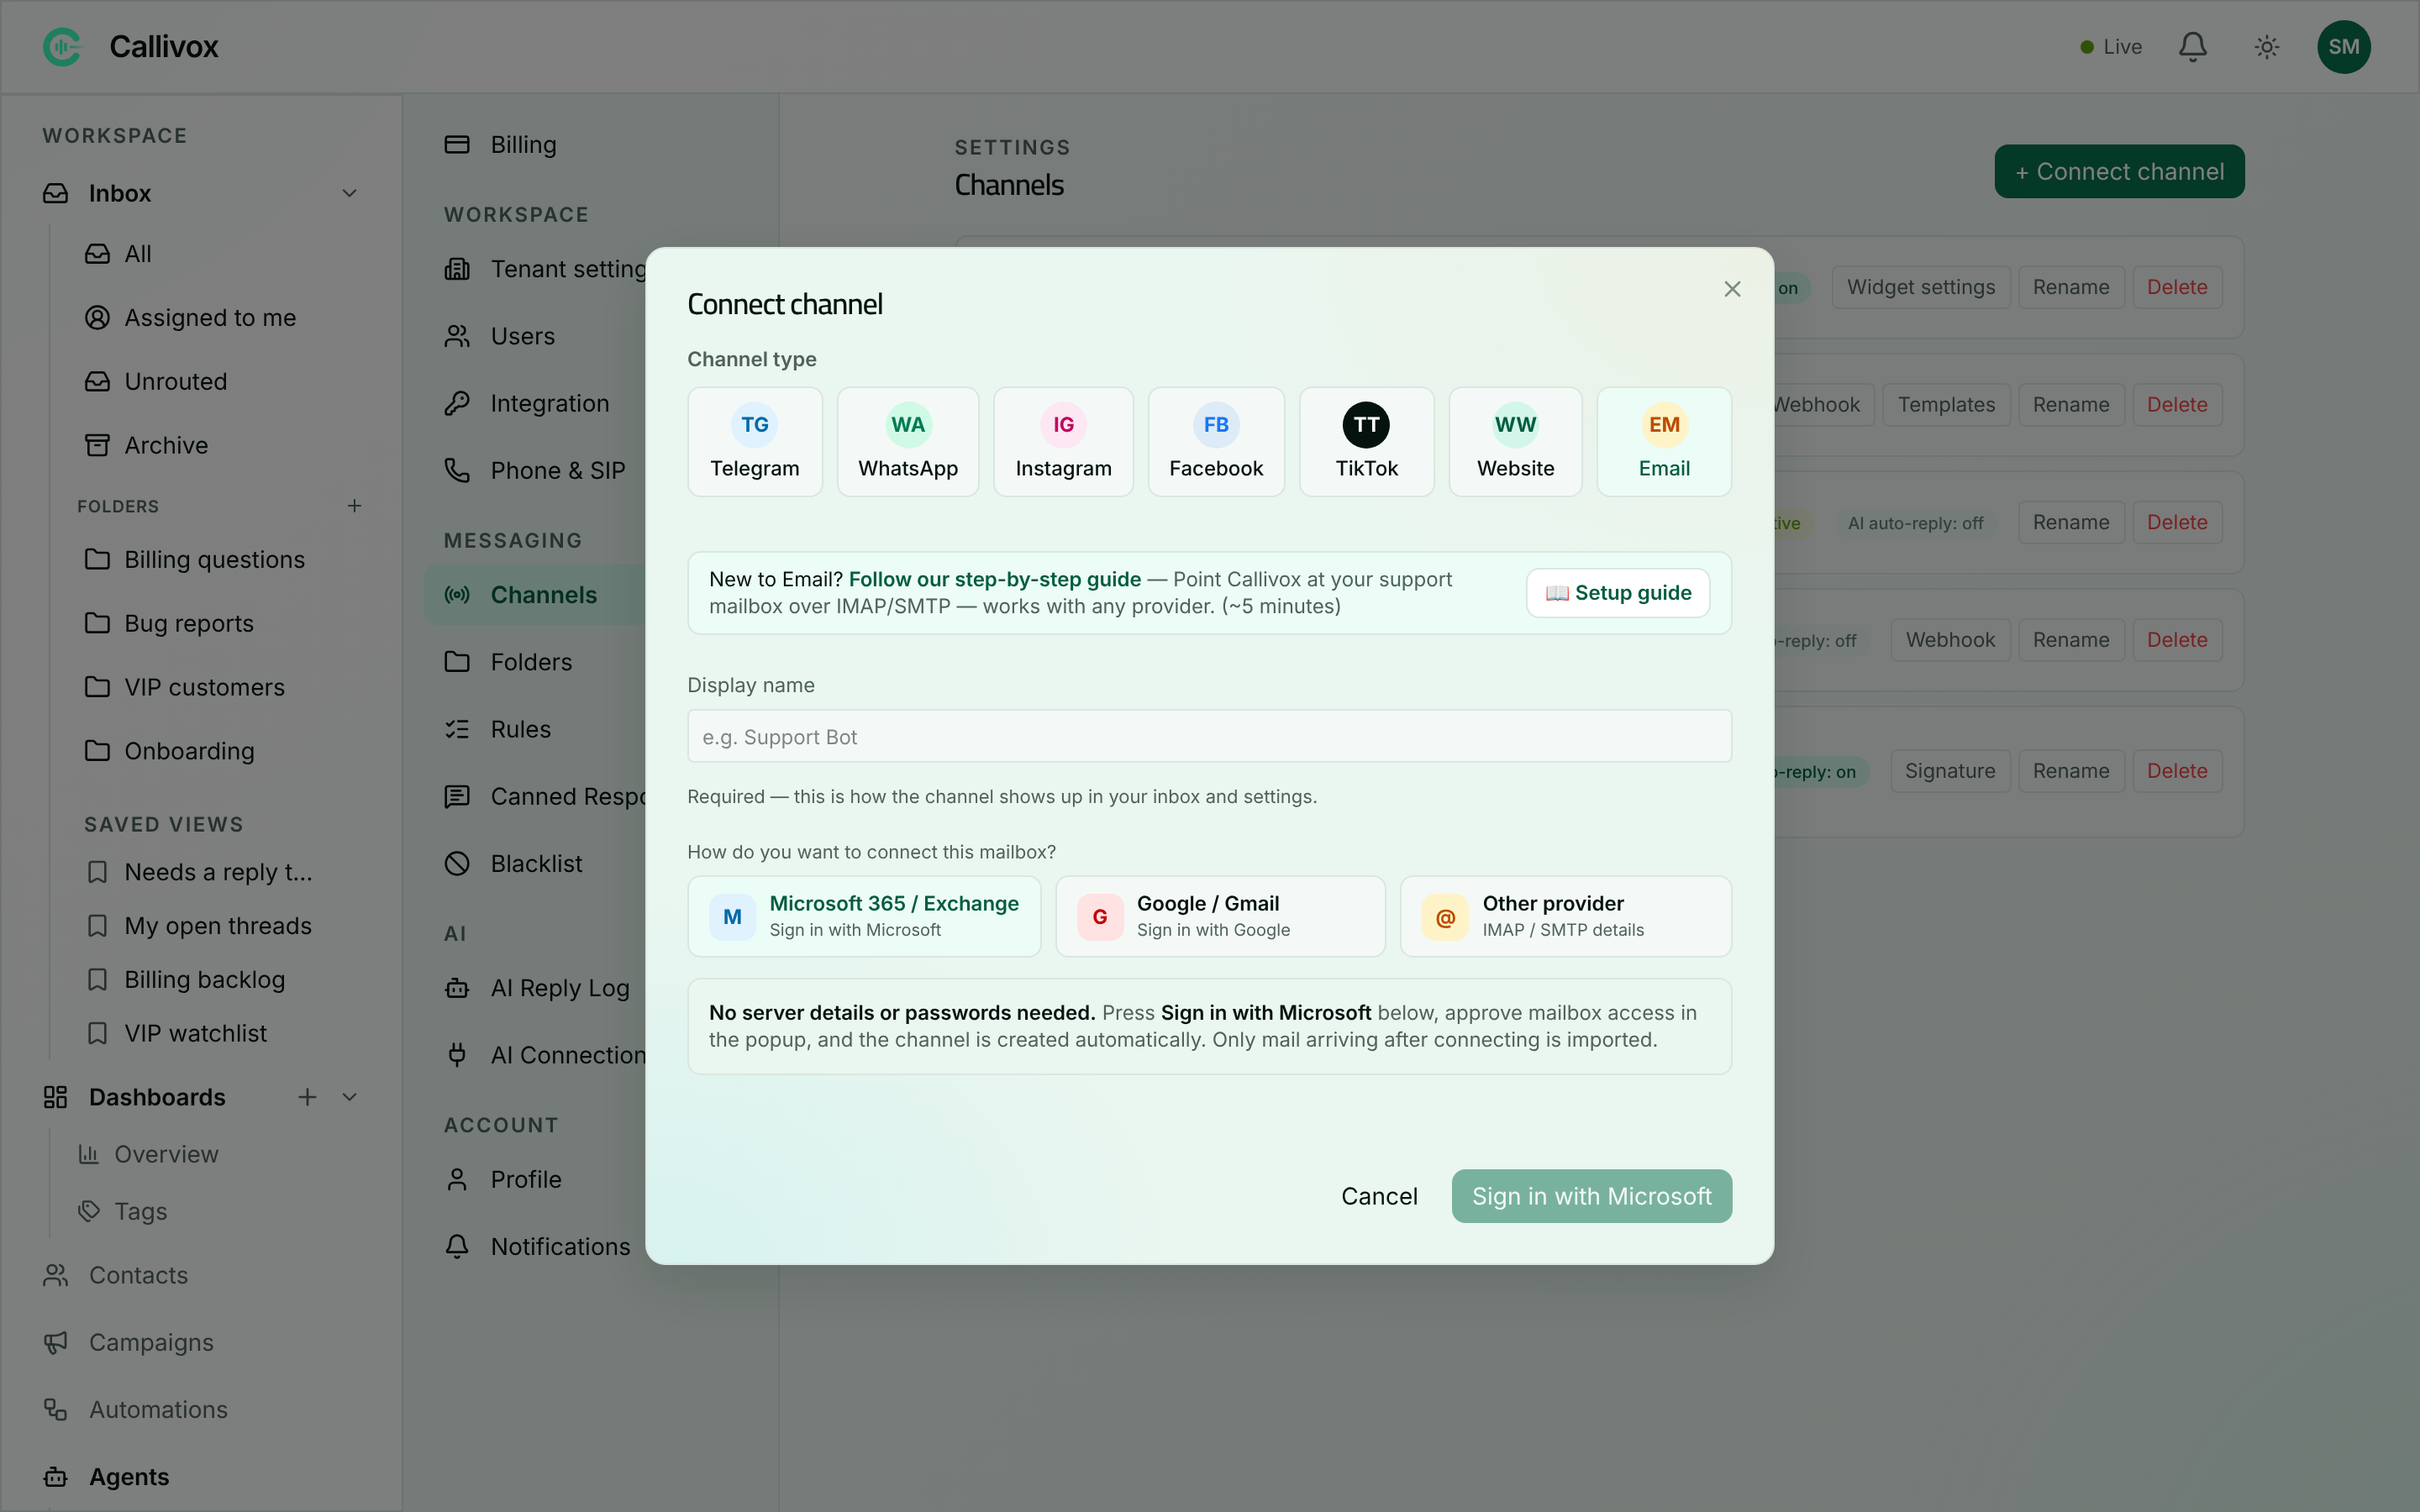
Task: Toggle the light/dark theme sun icon
Action: tap(2266, 47)
